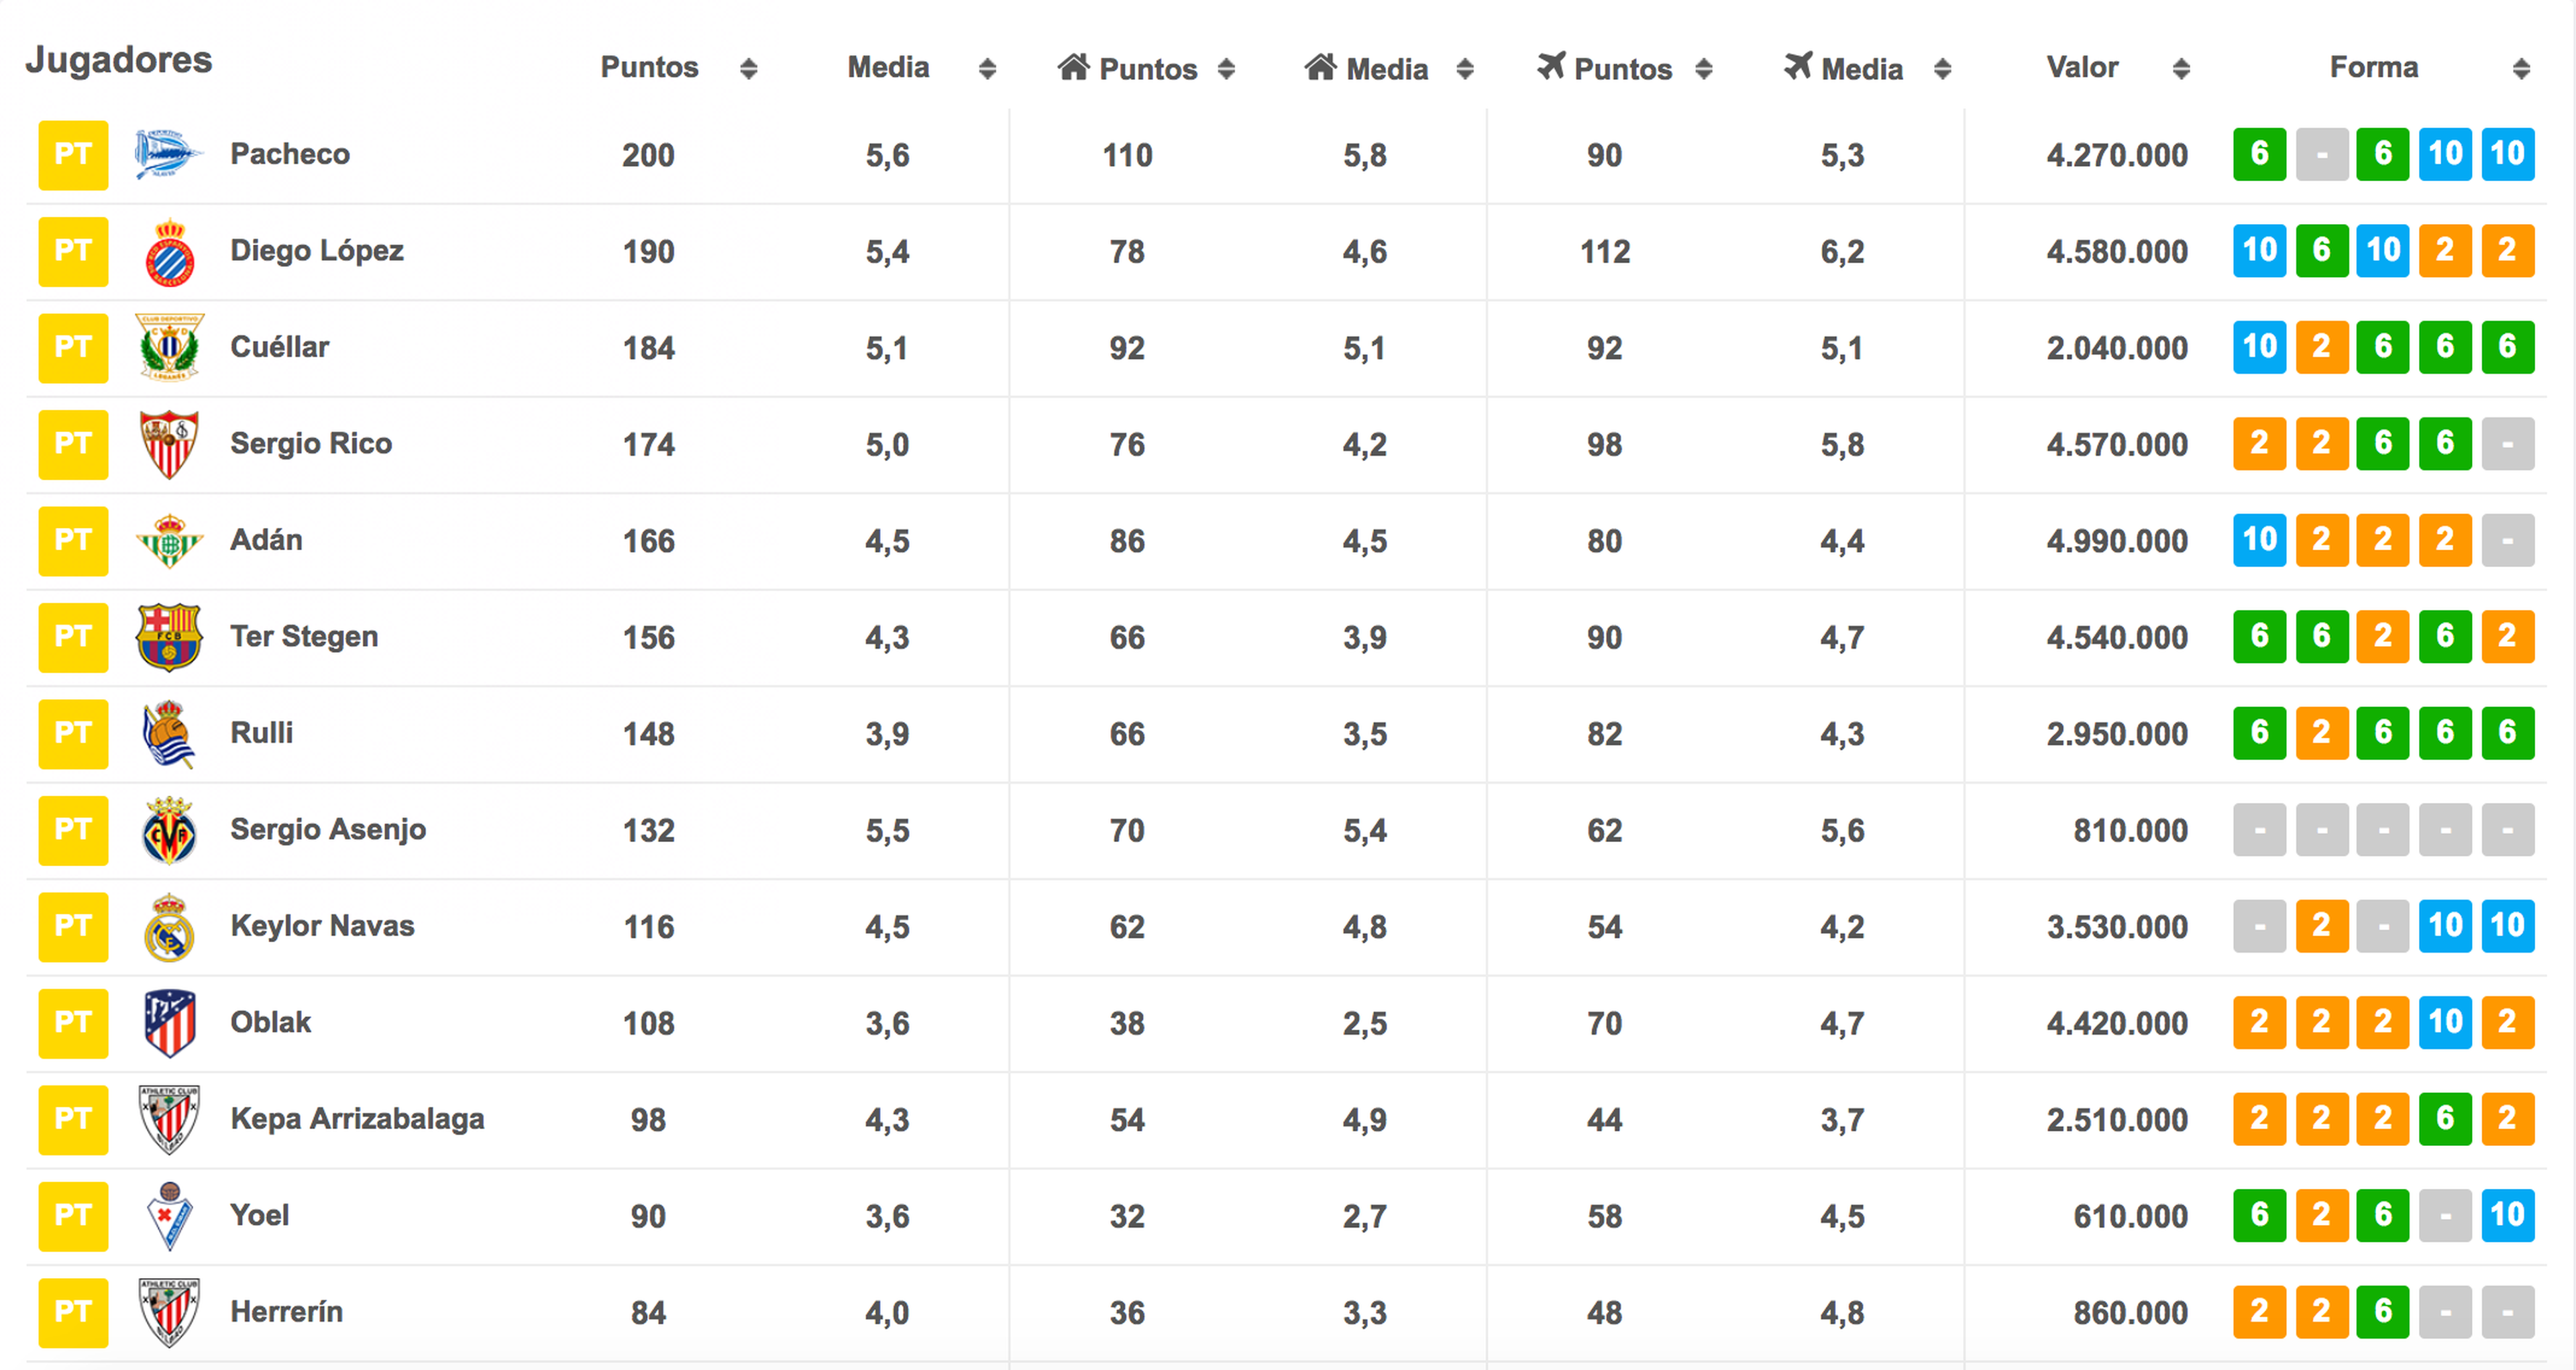2576x1370 pixels.
Task: Click the Alavés crest next to Pacheco
Action: [x=169, y=155]
